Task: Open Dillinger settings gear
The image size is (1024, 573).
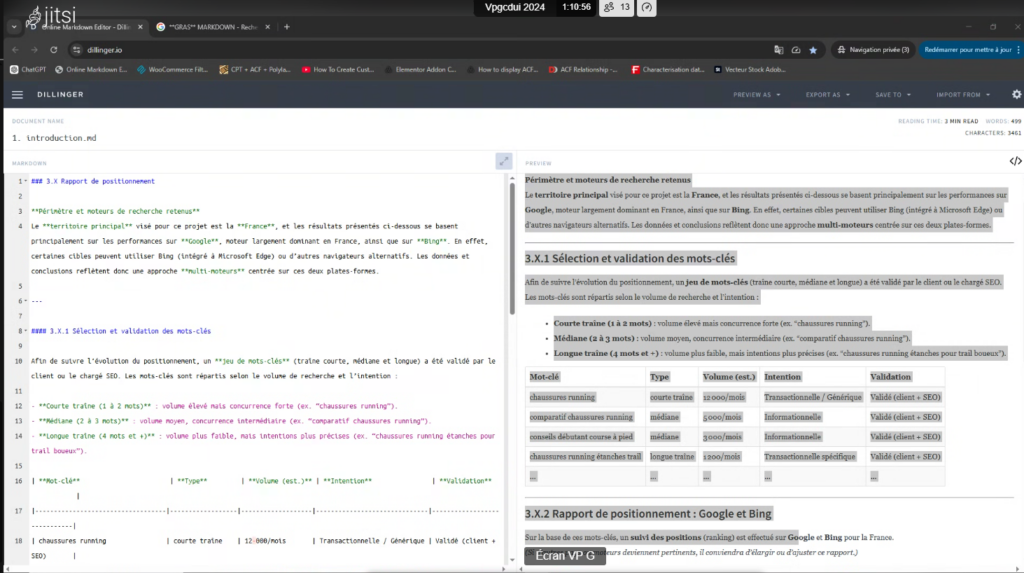Action: click(x=1016, y=95)
